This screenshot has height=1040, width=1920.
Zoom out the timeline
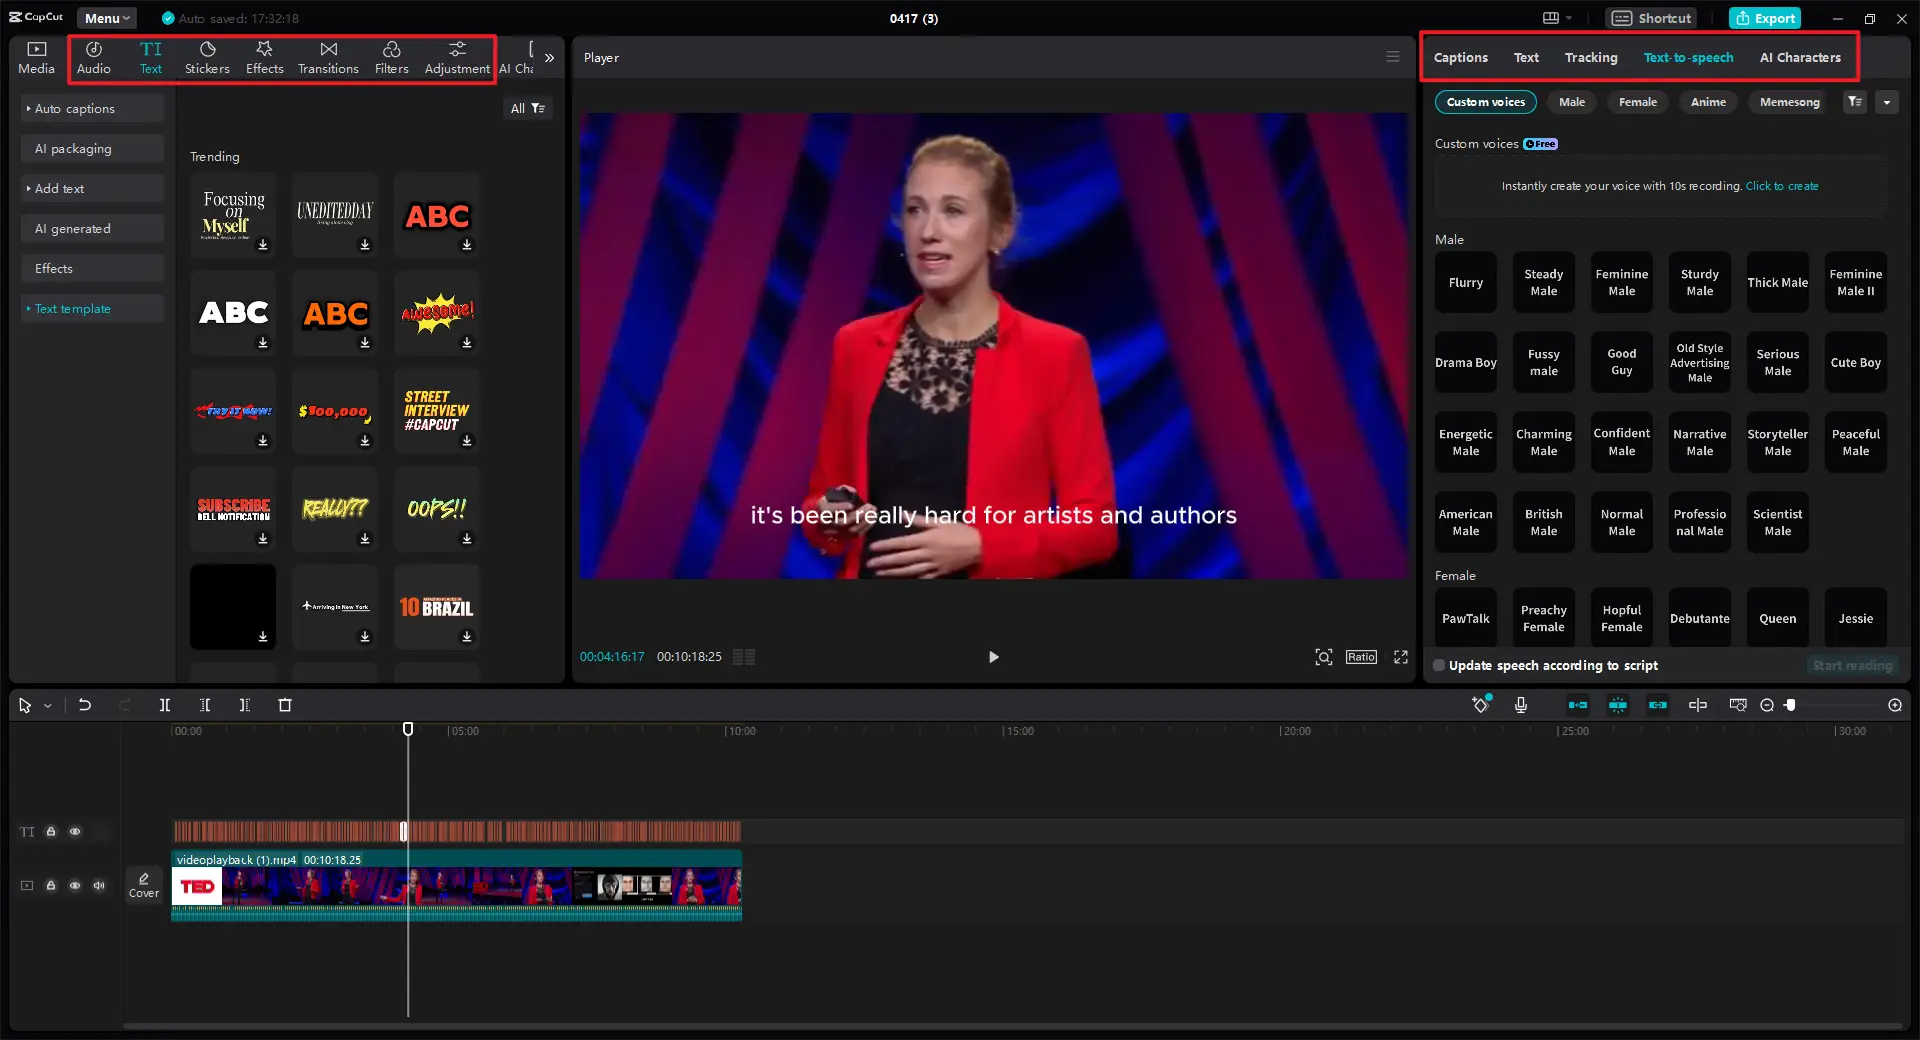pyautogui.click(x=1767, y=705)
